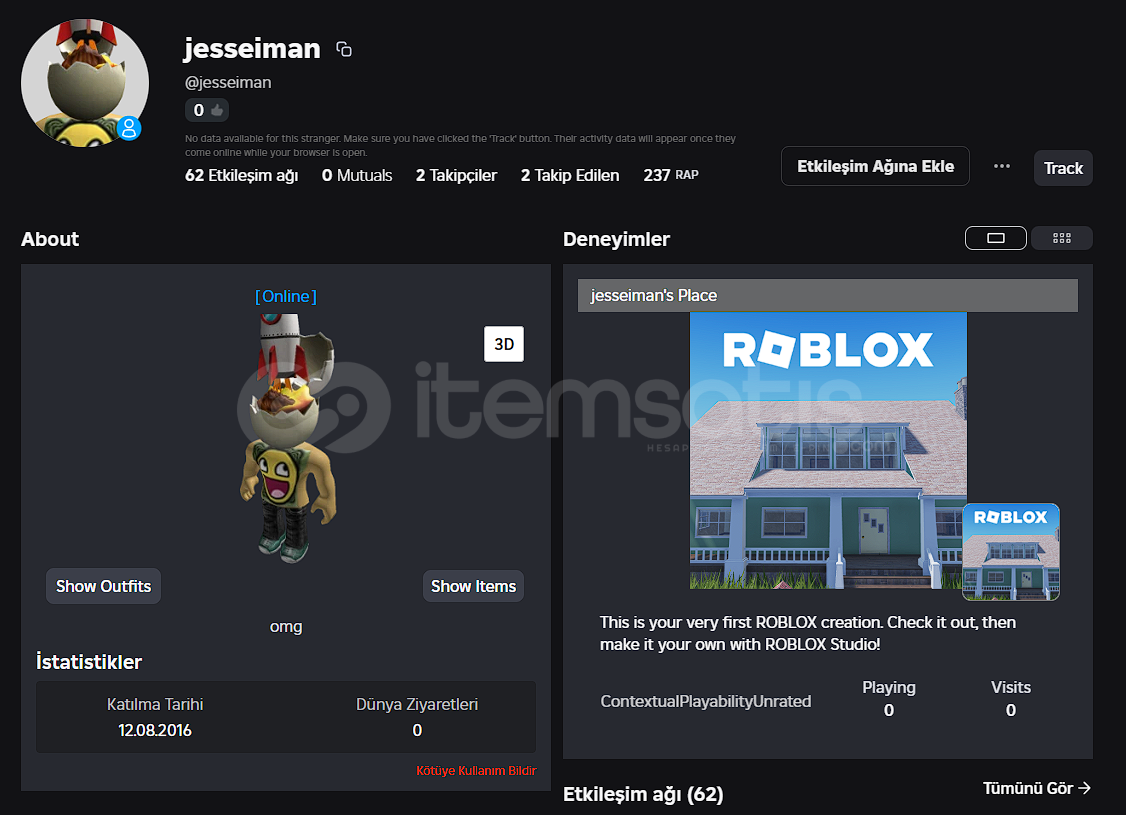The image size is (1126, 815).
Task: Click the Deneyimler section heading
Action: pyautogui.click(x=616, y=239)
